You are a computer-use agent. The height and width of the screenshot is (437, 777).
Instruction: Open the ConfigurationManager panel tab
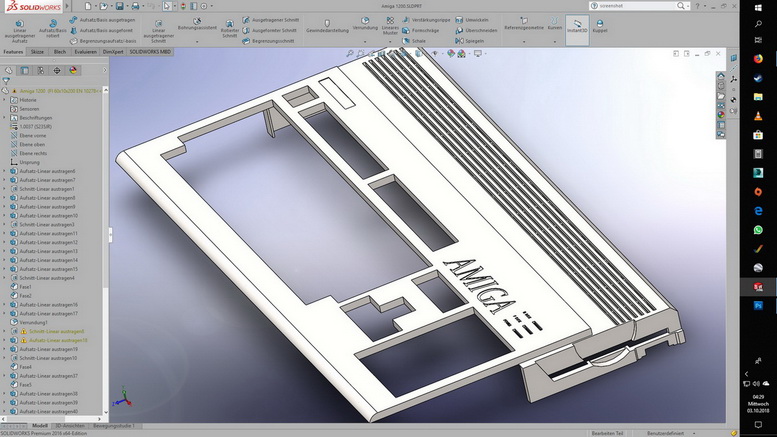[x=41, y=70]
